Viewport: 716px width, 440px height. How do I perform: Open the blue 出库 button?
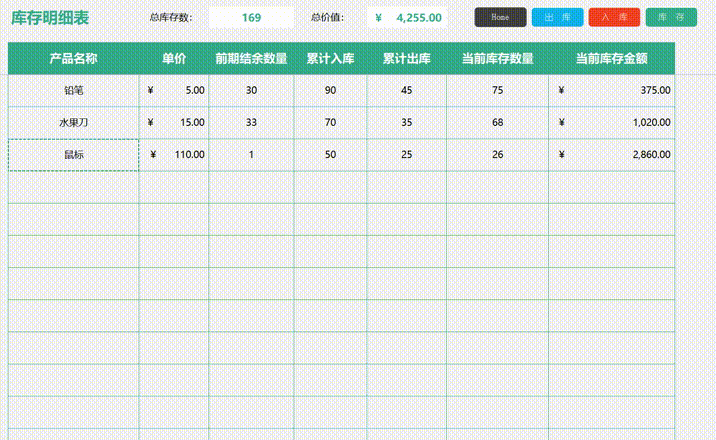click(x=557, y=17)
